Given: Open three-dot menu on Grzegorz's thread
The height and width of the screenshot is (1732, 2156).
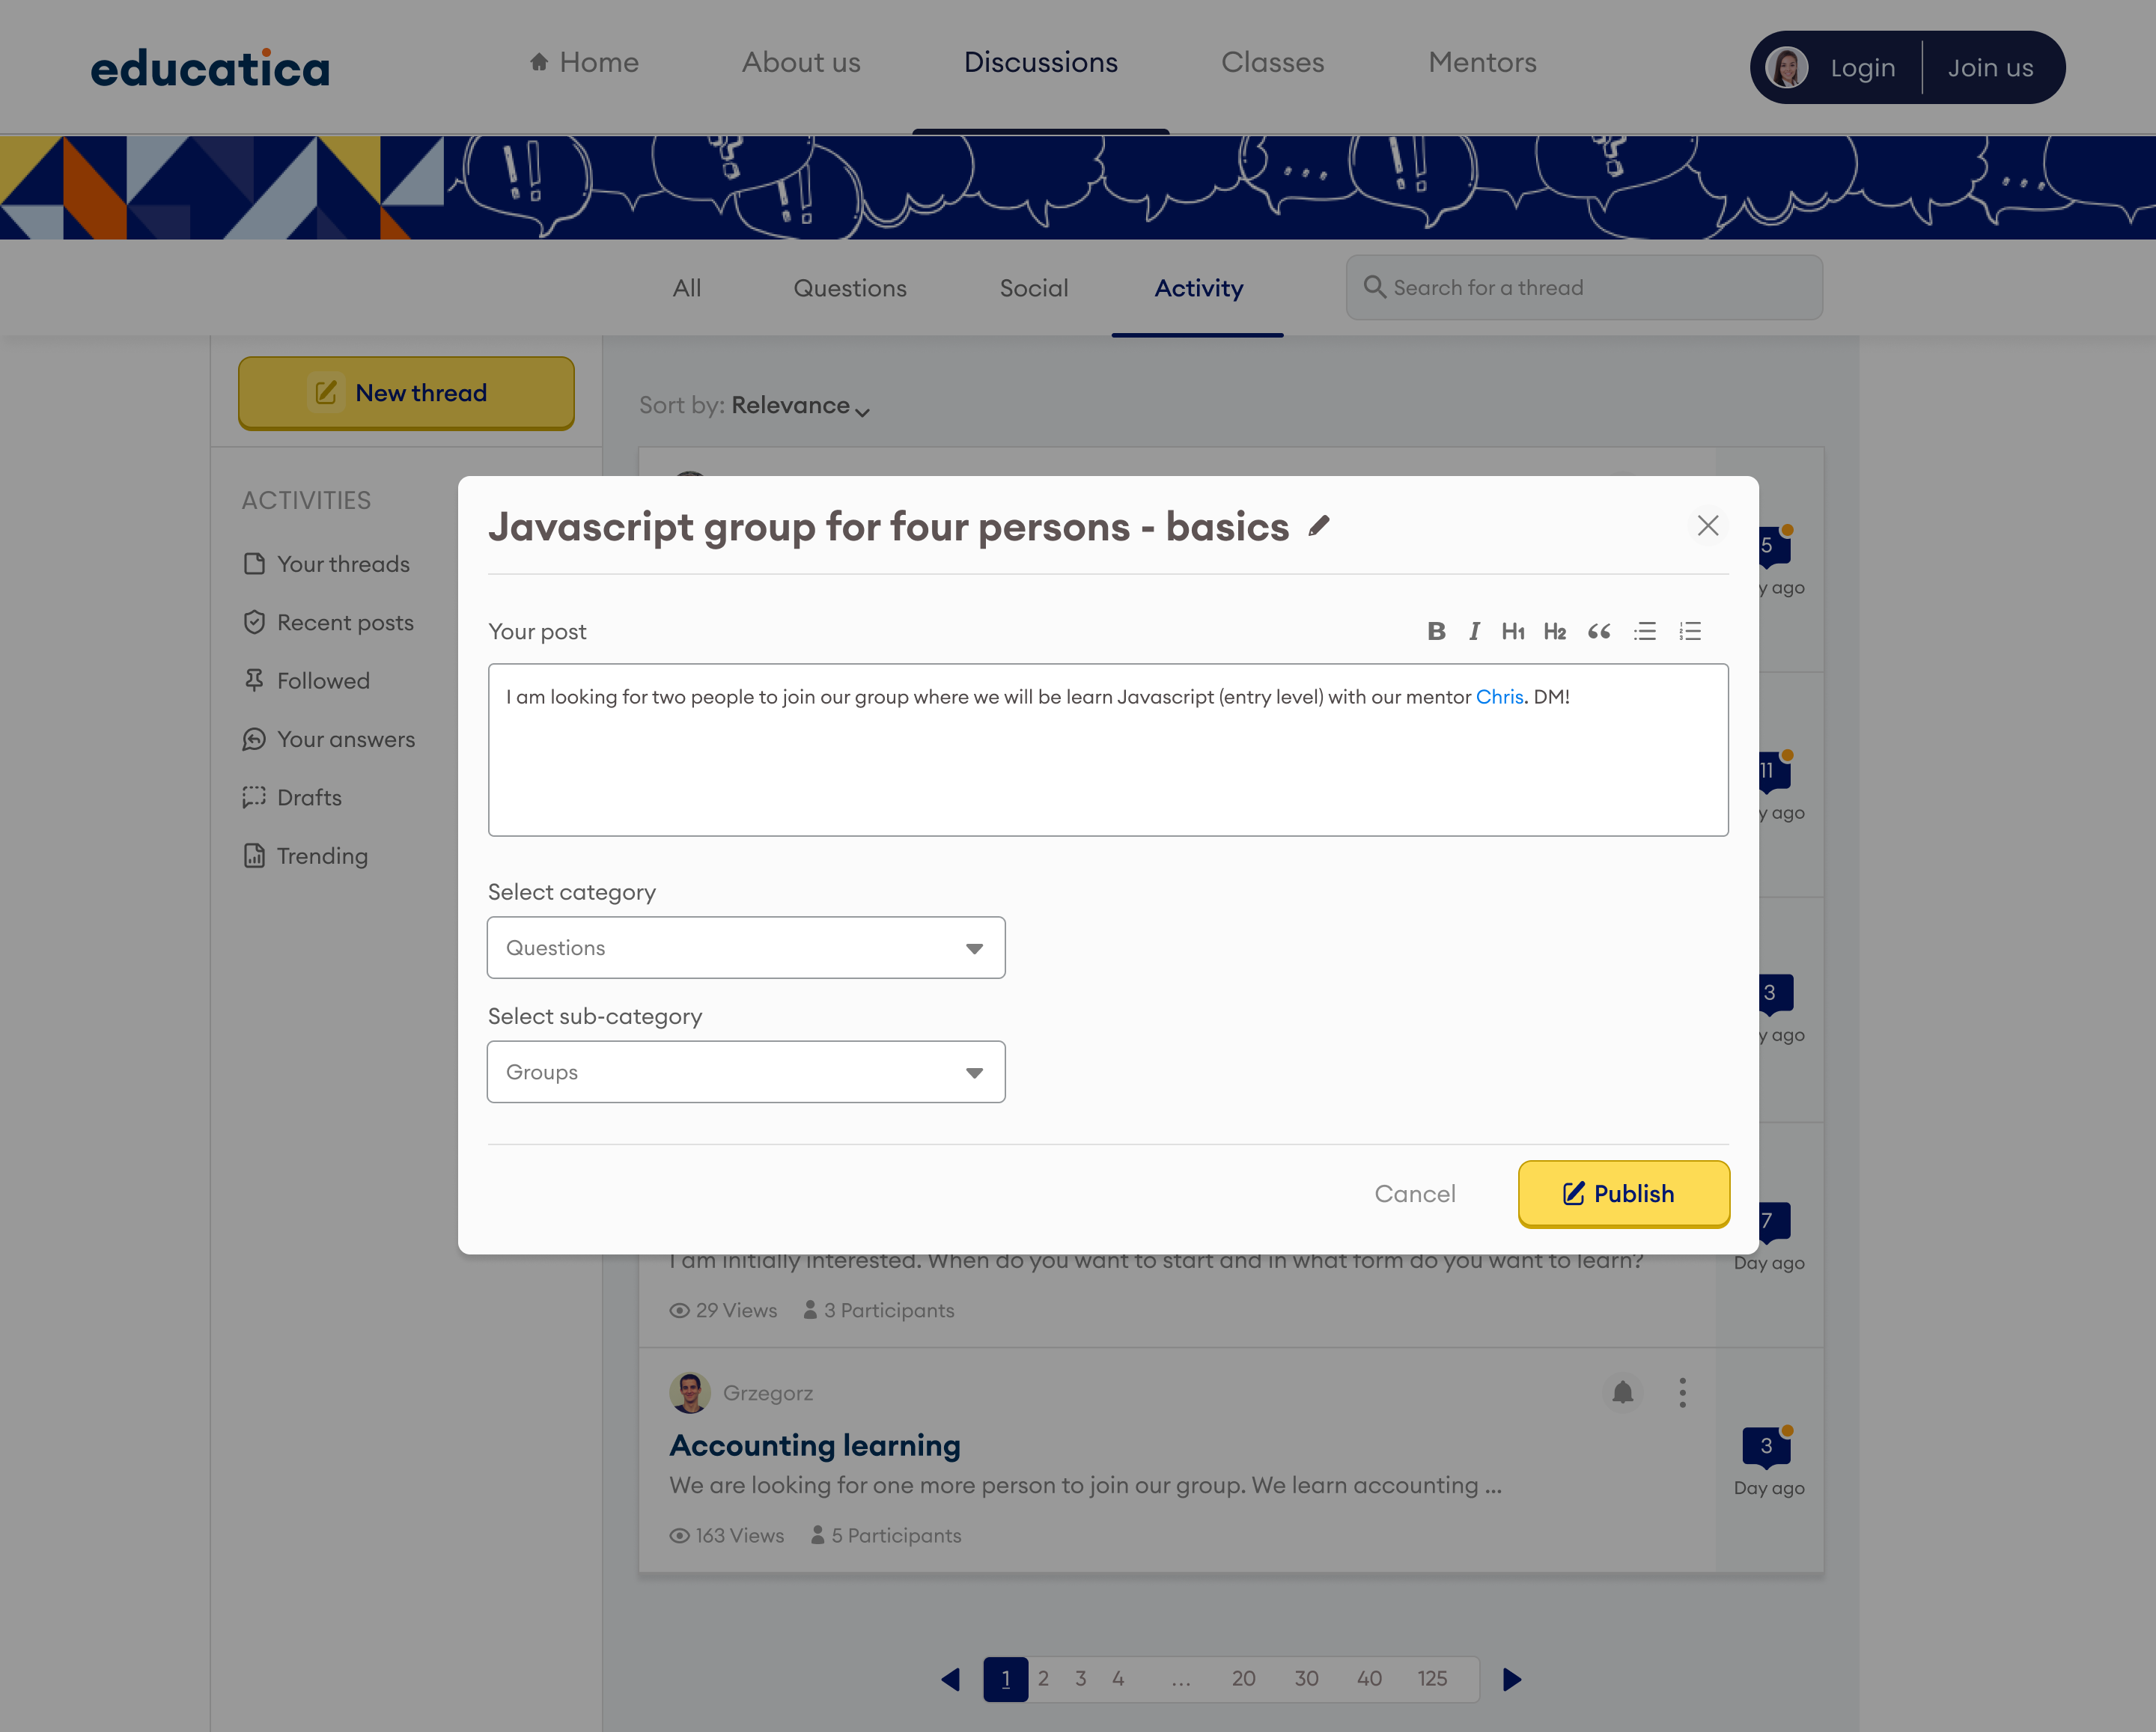Looking at the screenshot, I should 1682,1392.
